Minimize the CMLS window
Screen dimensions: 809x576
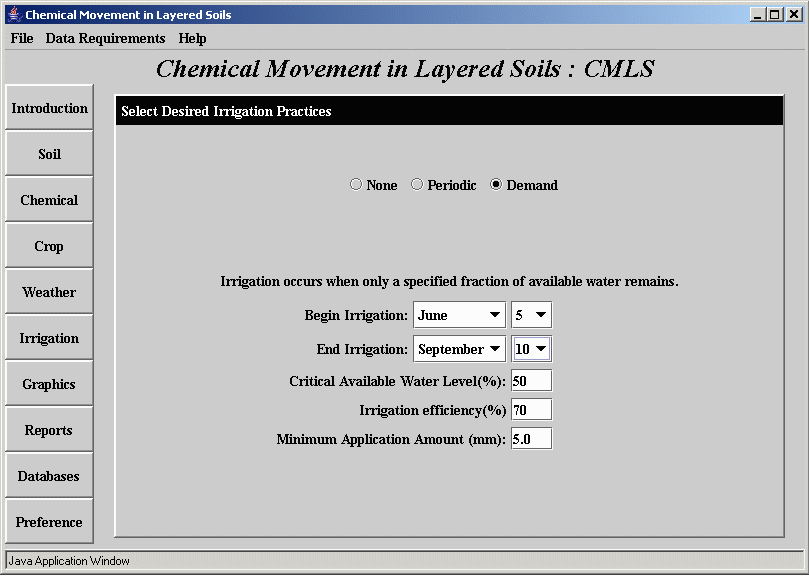pos(757,14)
